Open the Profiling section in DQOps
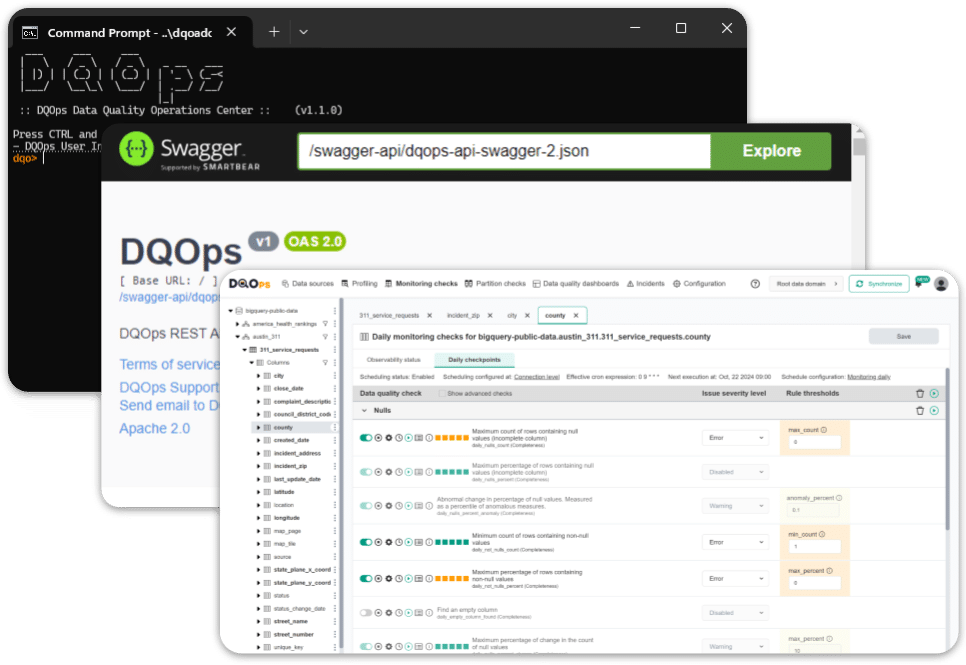The width and height of the screenshot is (966, 665). click(359, 284)
